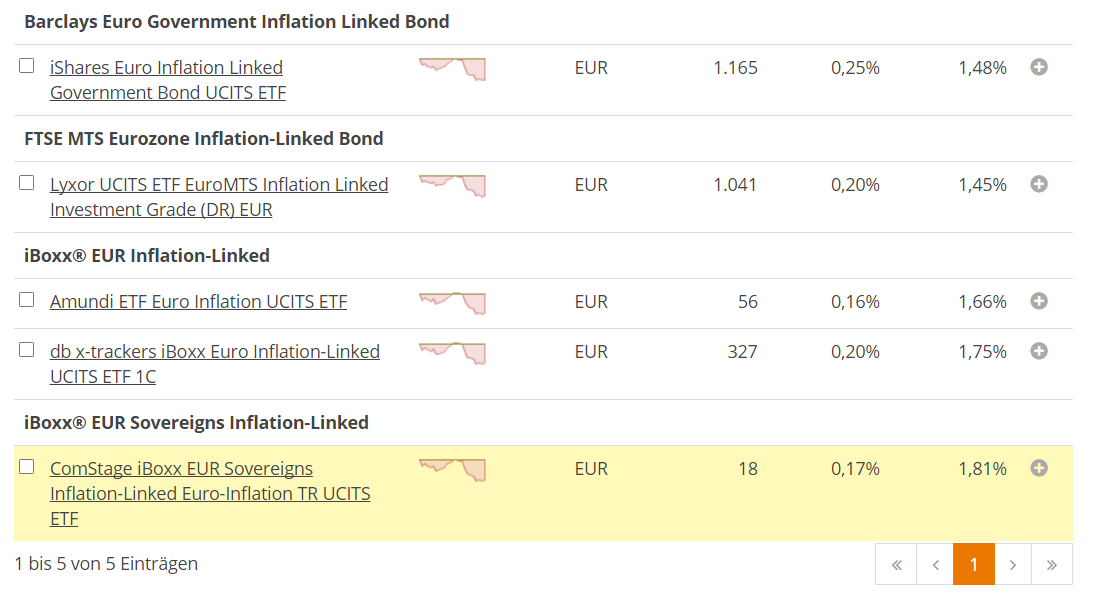Check the Amundi ETF Euro Inflation box

(27, 300)
